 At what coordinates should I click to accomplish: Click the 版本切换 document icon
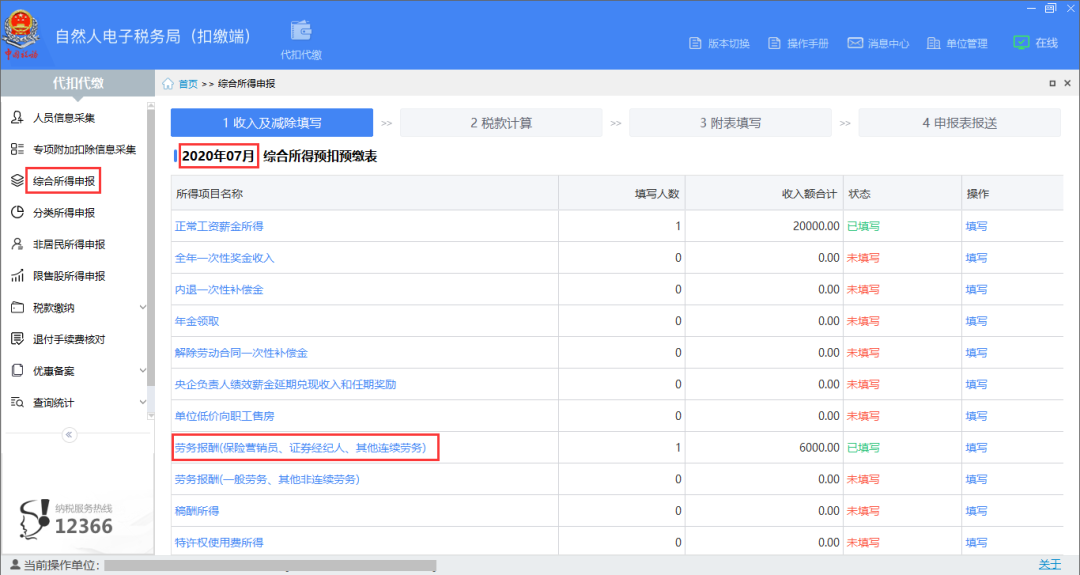click(696, 43)
